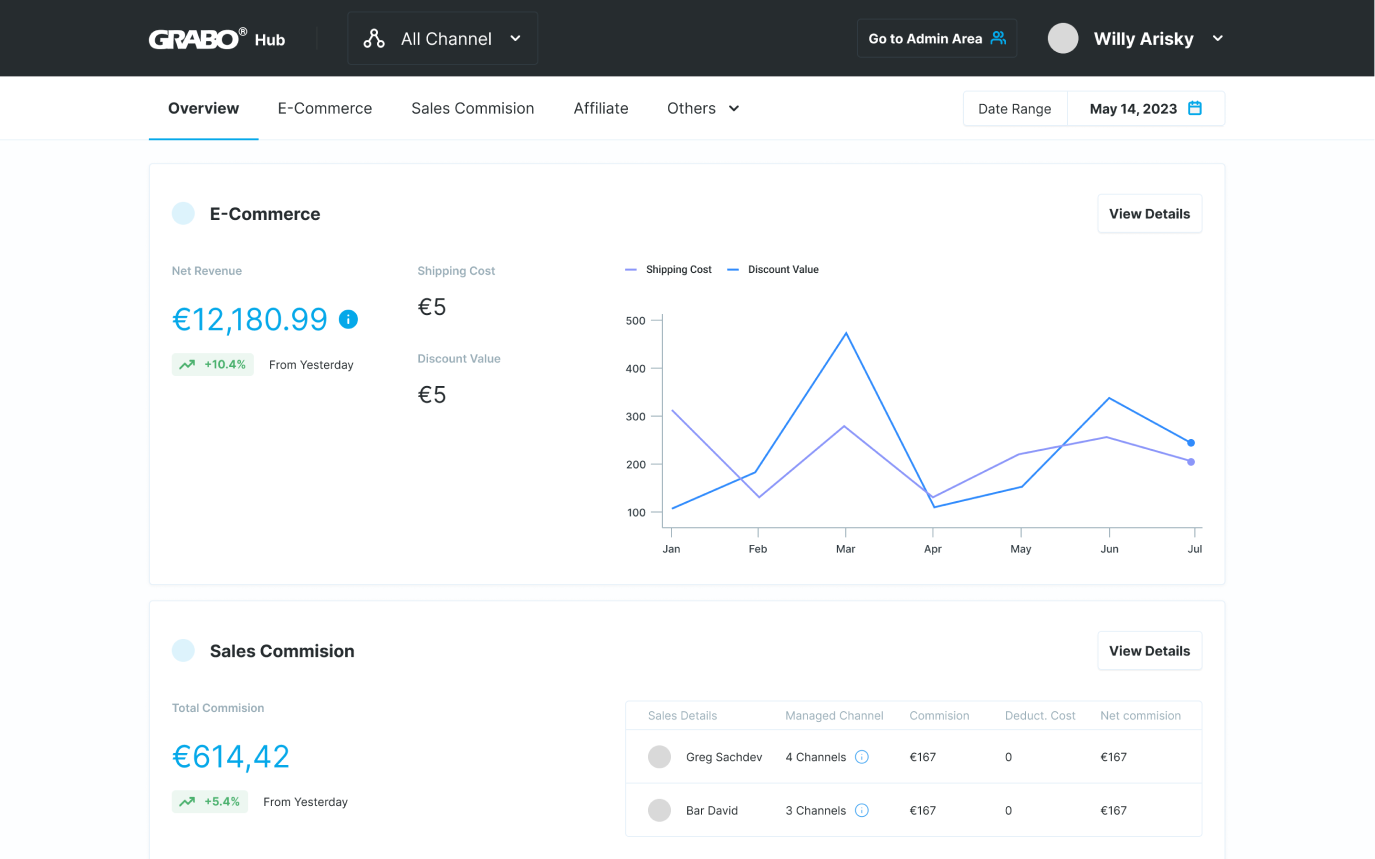Click the info icon next to Net Revenue
The width and height of the screenshot is (1375, 859).
tap(348, 319)
